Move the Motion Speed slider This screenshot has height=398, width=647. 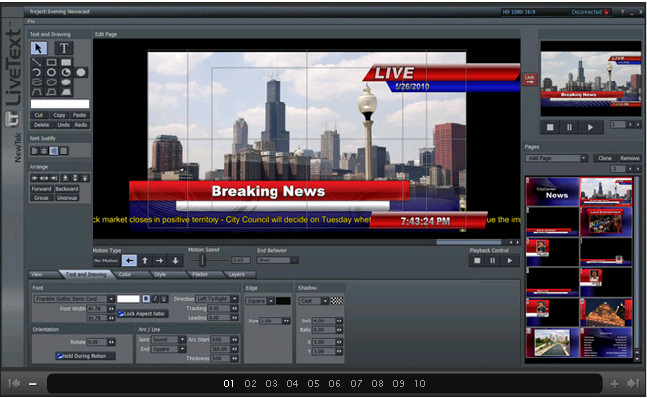click(202, 260)
